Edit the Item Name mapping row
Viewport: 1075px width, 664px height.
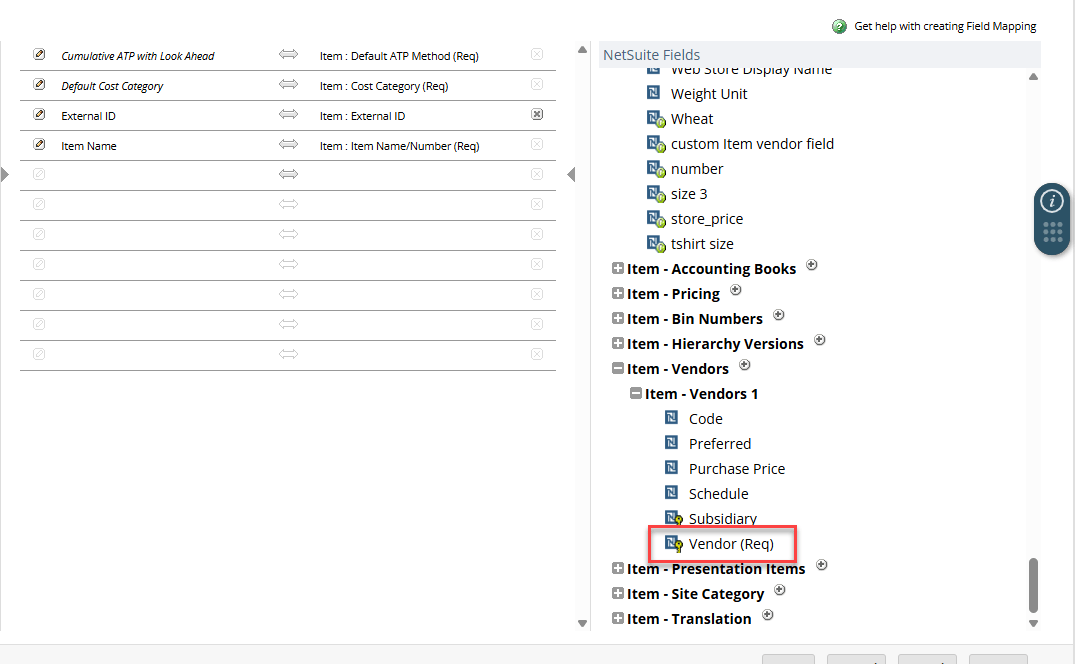[39, 145]
